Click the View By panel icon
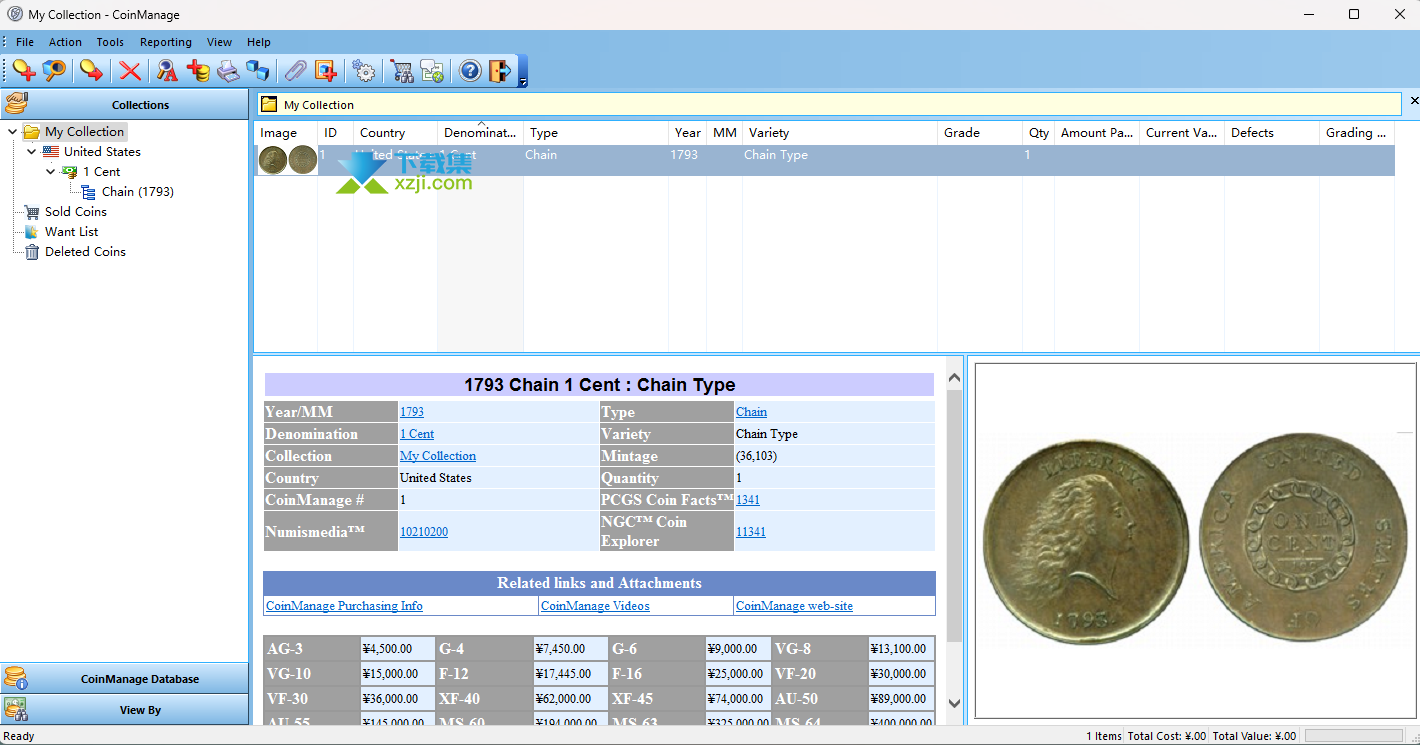1420x745 pixels. [x=15, y=709]
